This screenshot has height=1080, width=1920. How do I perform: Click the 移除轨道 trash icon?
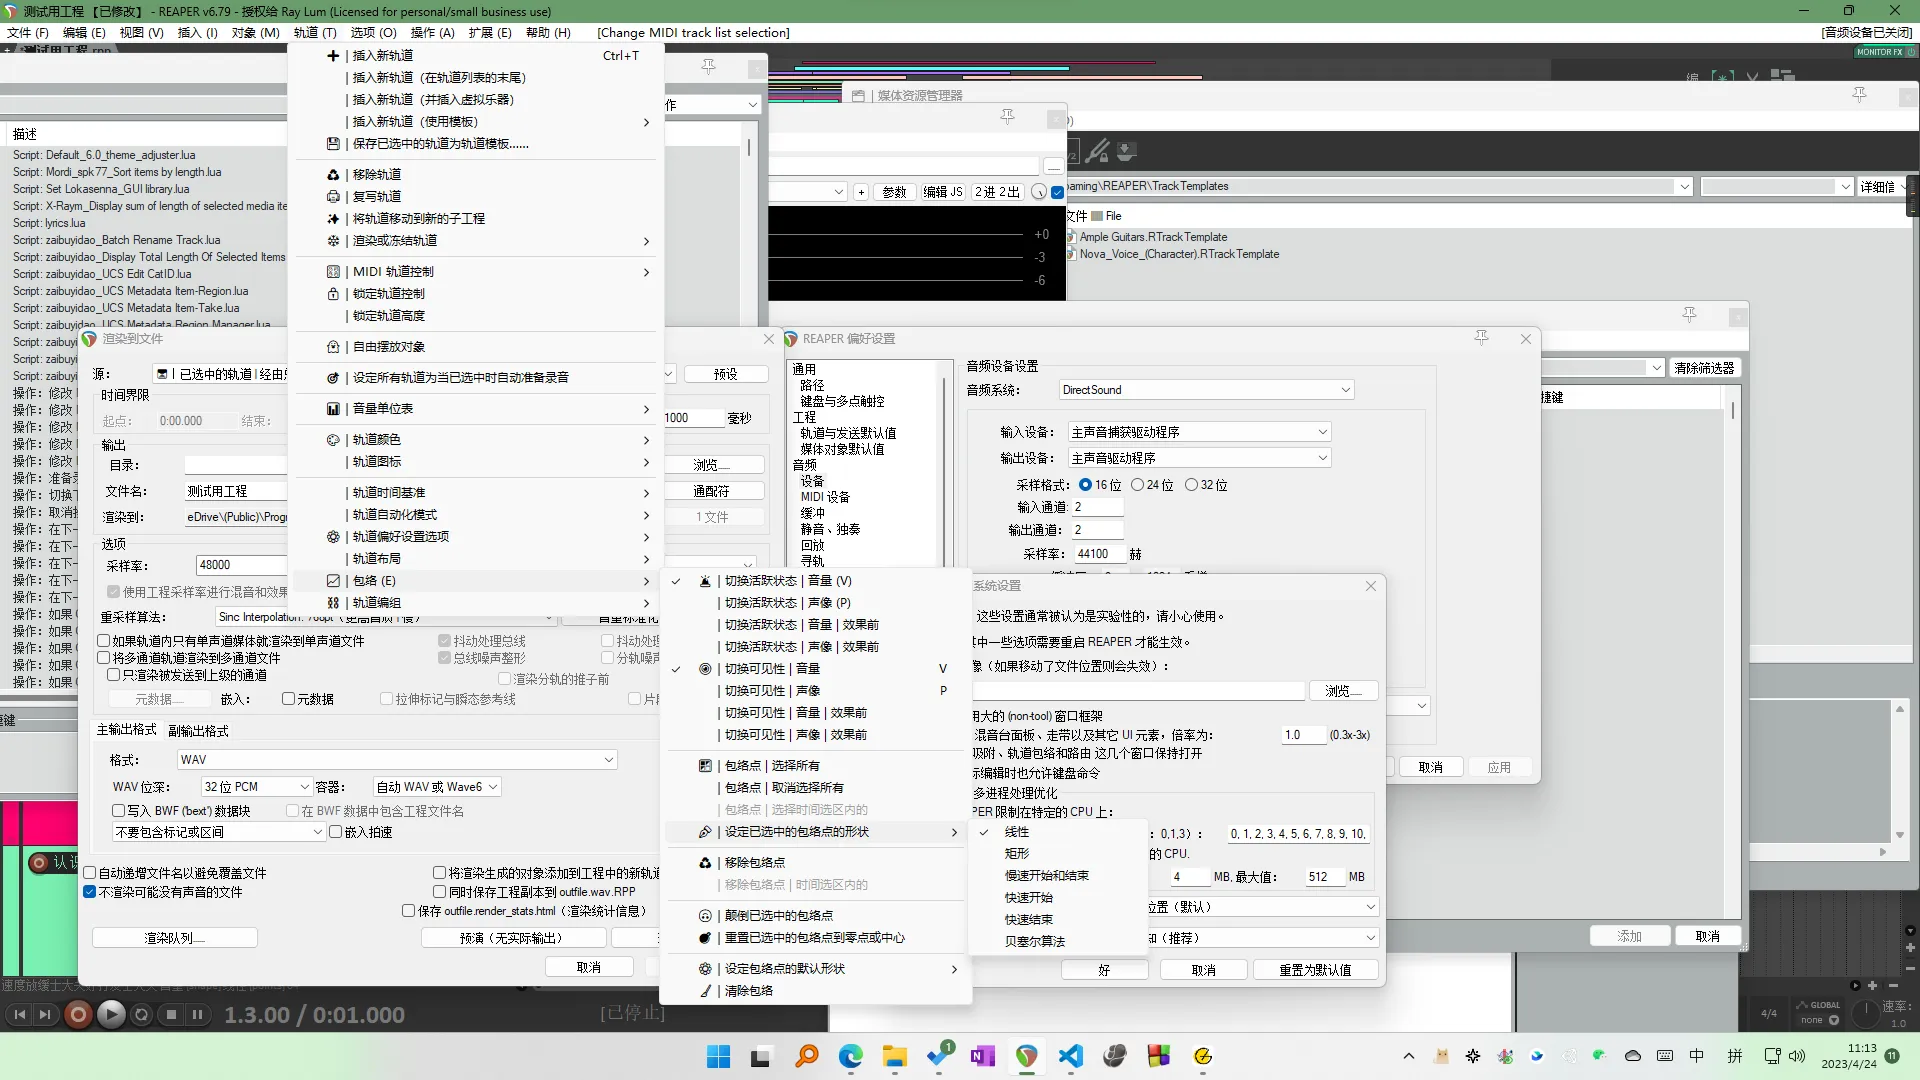point(333,175)
